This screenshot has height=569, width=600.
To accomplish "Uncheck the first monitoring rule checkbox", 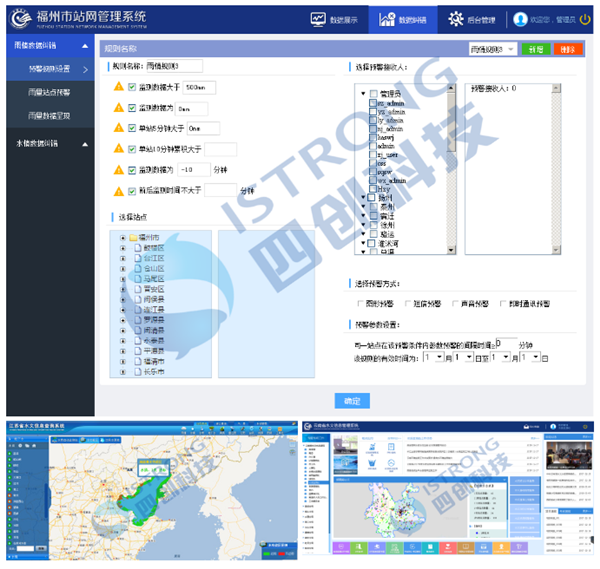I will point(132,87).
